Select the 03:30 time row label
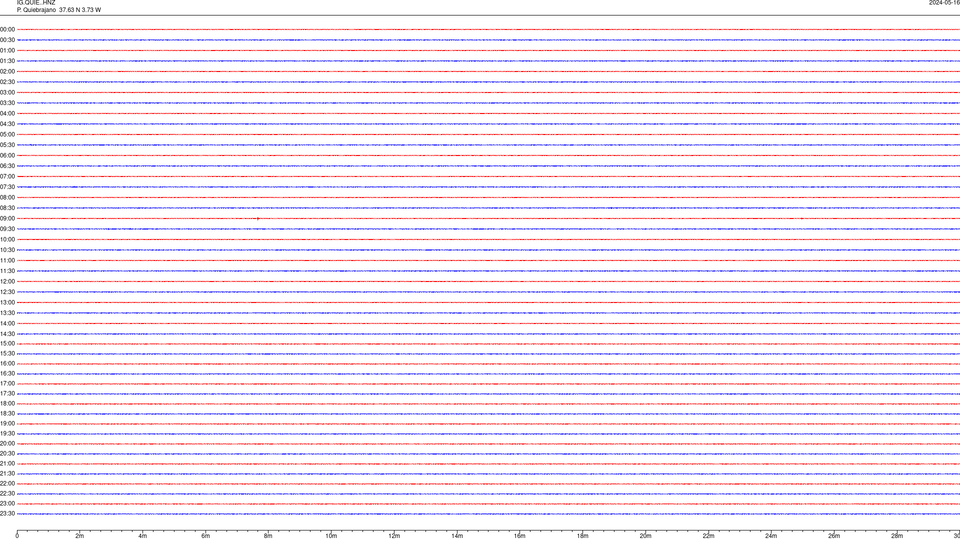Viewport: 960px width, 540px height. (7, 103)
